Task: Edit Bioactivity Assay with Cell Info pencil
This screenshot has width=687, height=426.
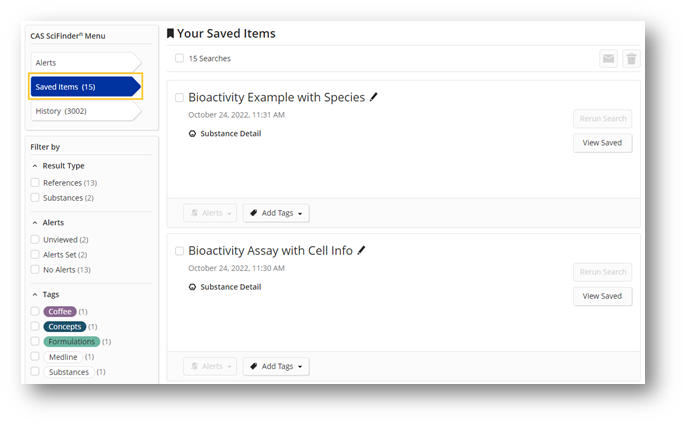Action: tap(361, 250)
